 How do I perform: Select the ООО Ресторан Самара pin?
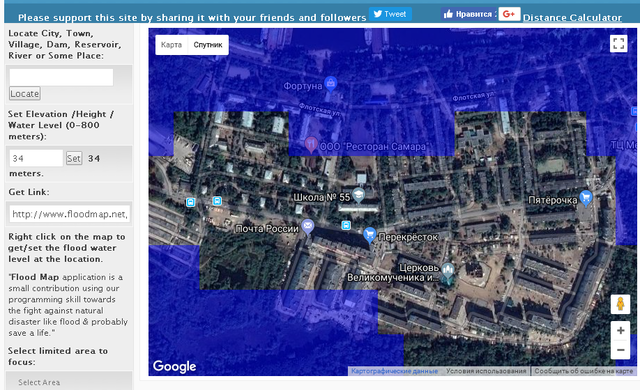click(x=311, y=144)
